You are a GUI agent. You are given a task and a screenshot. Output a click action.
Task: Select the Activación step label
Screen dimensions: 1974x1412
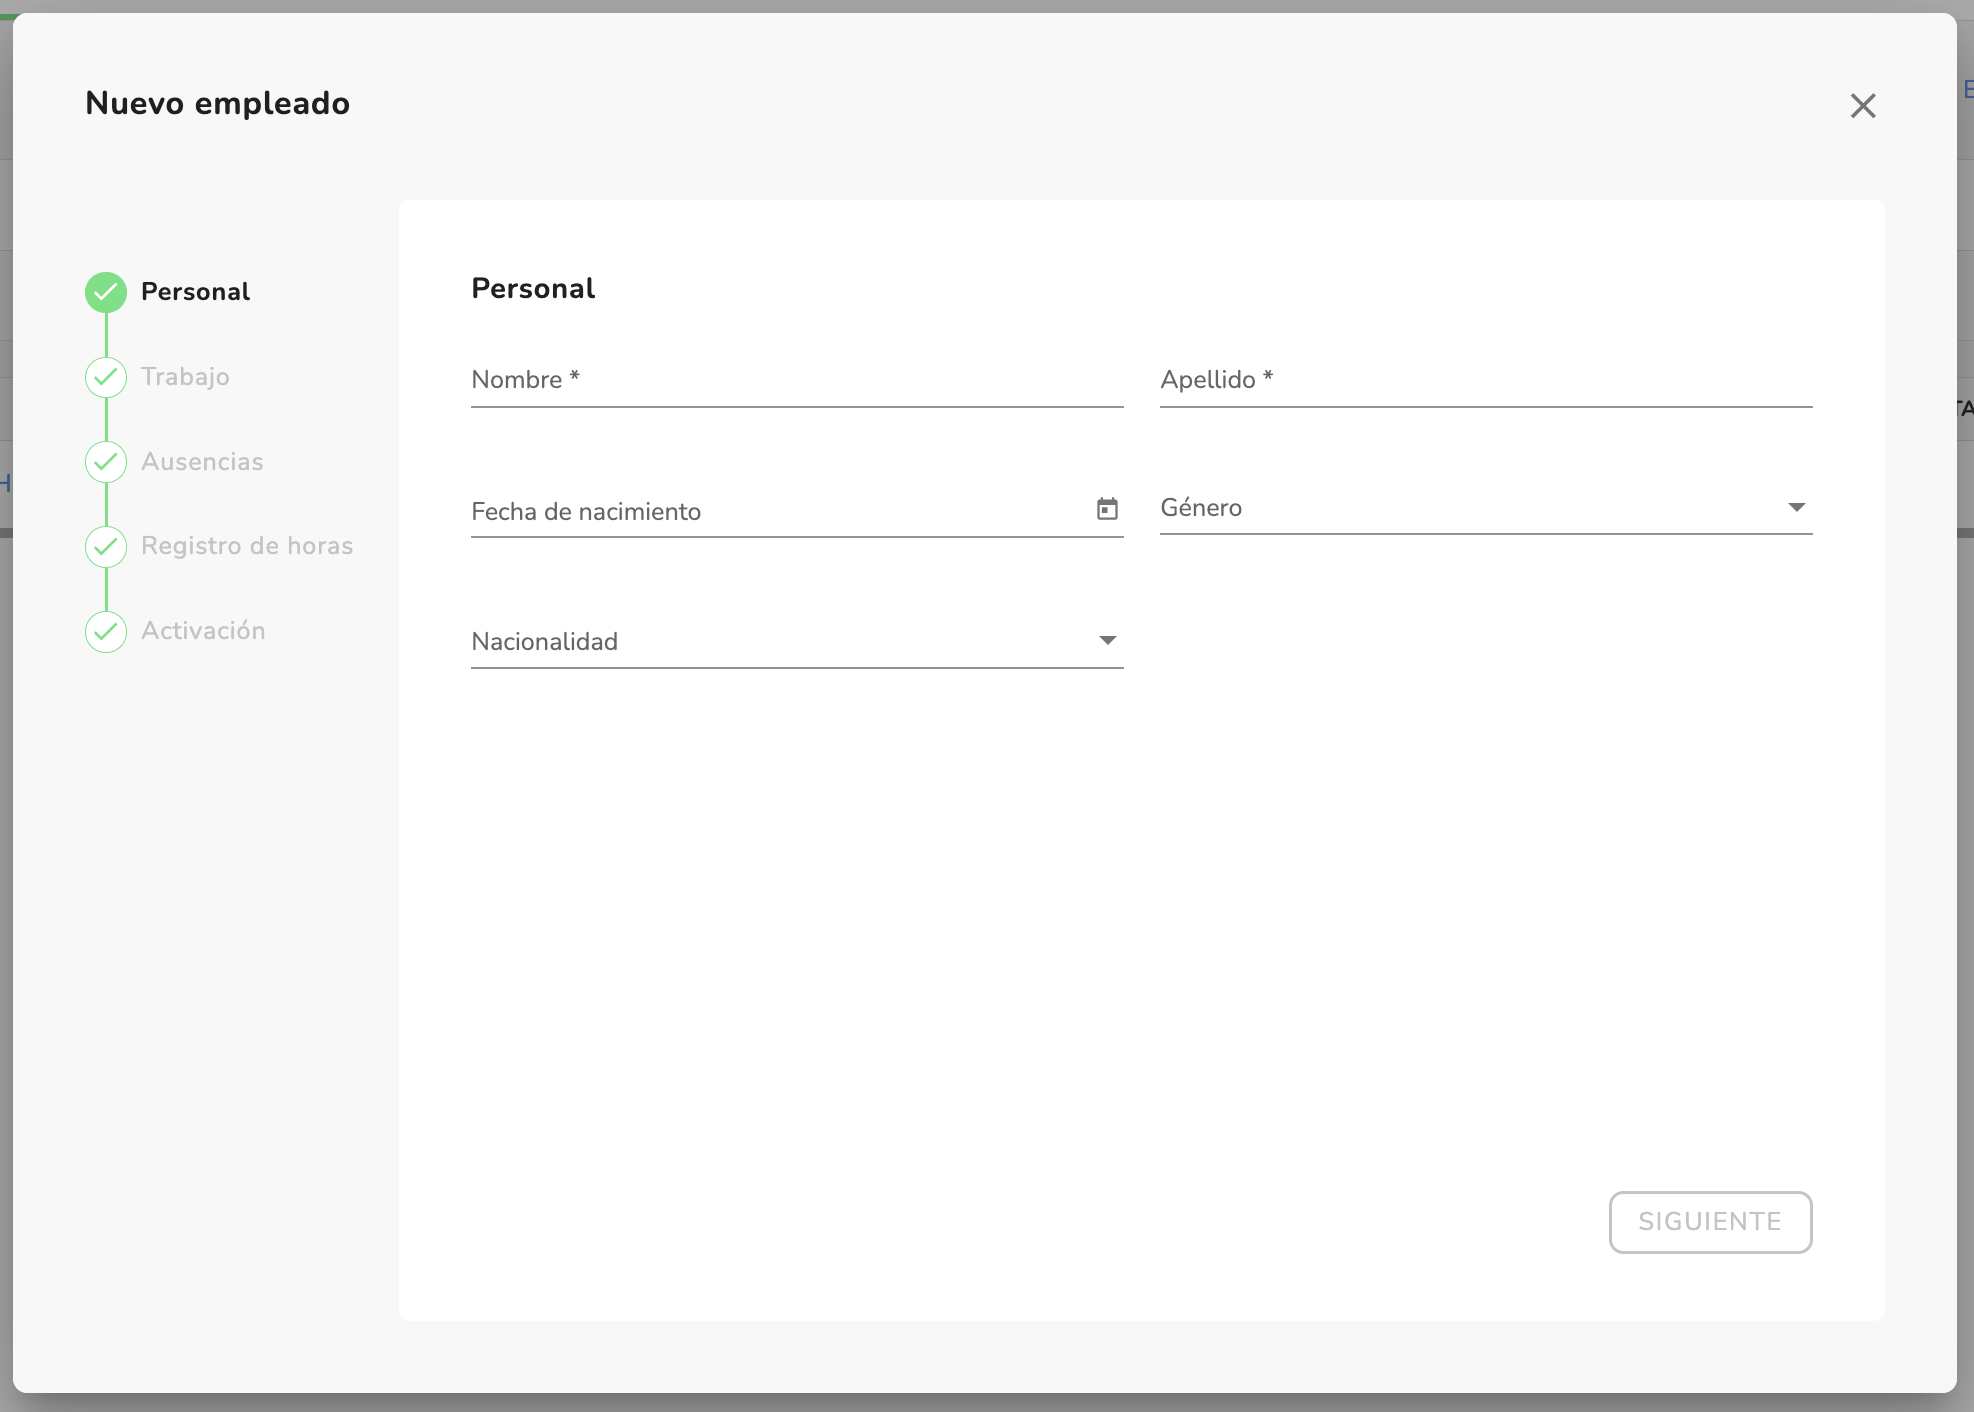[203, 631]
